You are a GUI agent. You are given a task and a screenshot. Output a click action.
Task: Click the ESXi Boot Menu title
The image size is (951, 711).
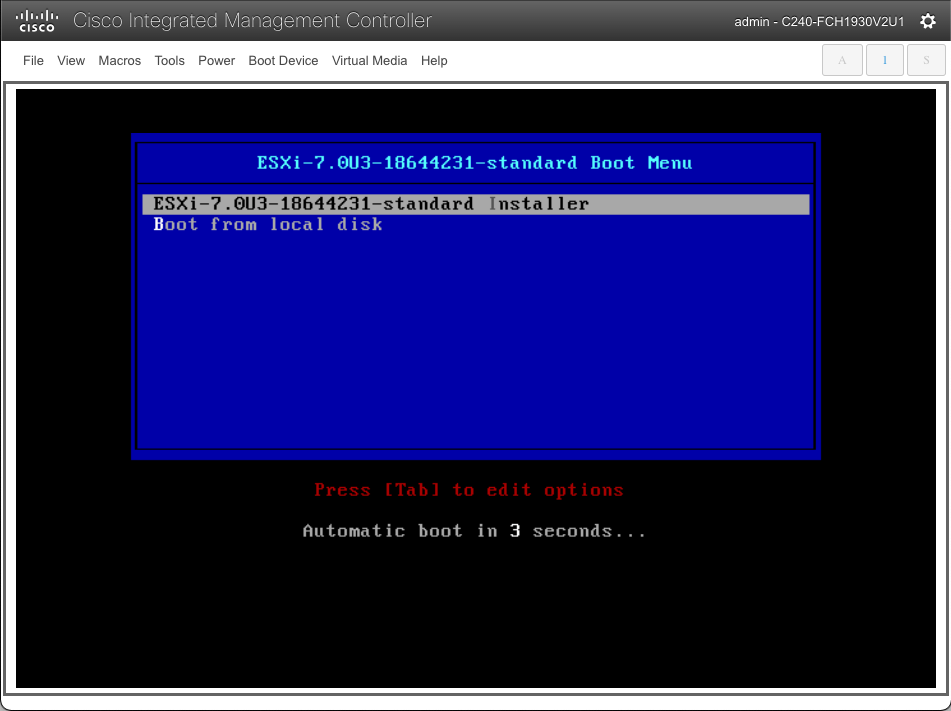click(474, 163)
